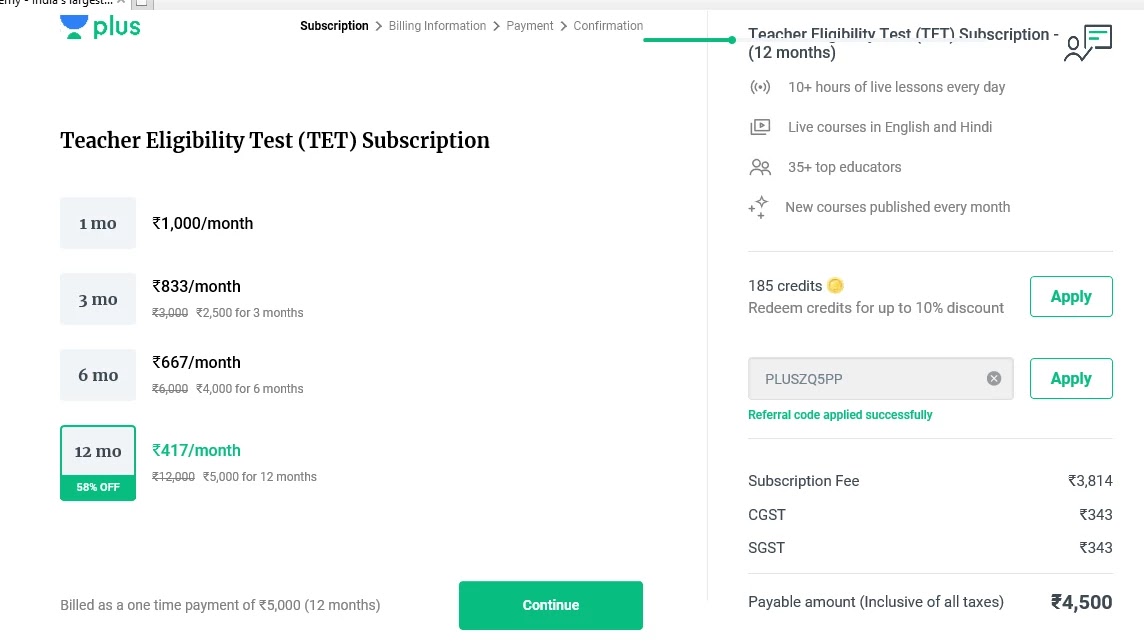Select the 12 mo plan option

pos(98,452)
